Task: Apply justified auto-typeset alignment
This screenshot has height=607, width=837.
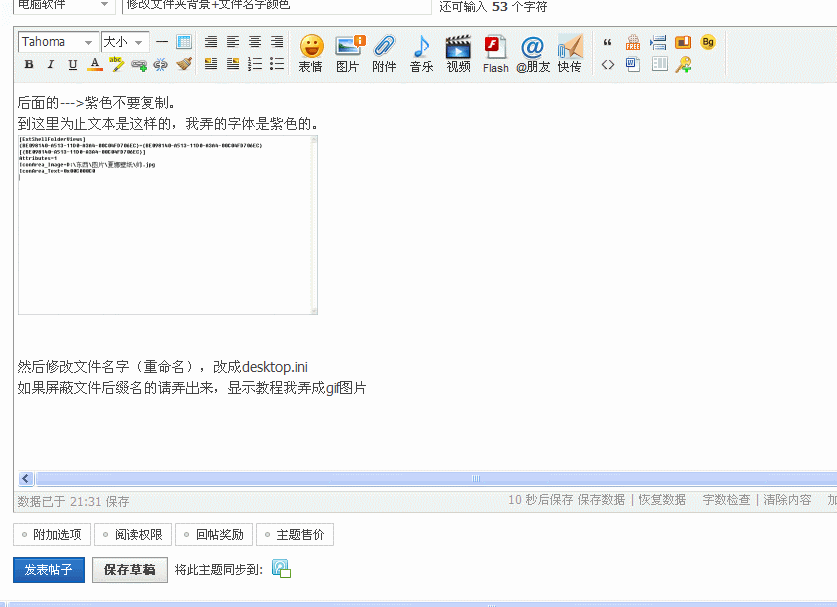Action: pyautogui.click(x=211, y=42)
